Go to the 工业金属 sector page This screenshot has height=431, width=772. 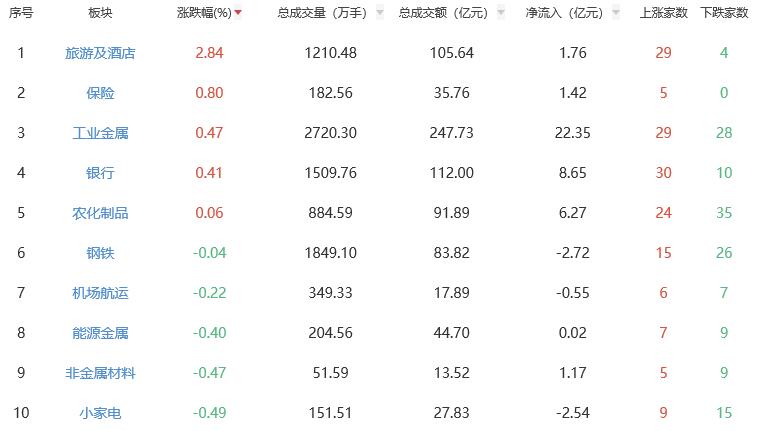click(100, 133)
